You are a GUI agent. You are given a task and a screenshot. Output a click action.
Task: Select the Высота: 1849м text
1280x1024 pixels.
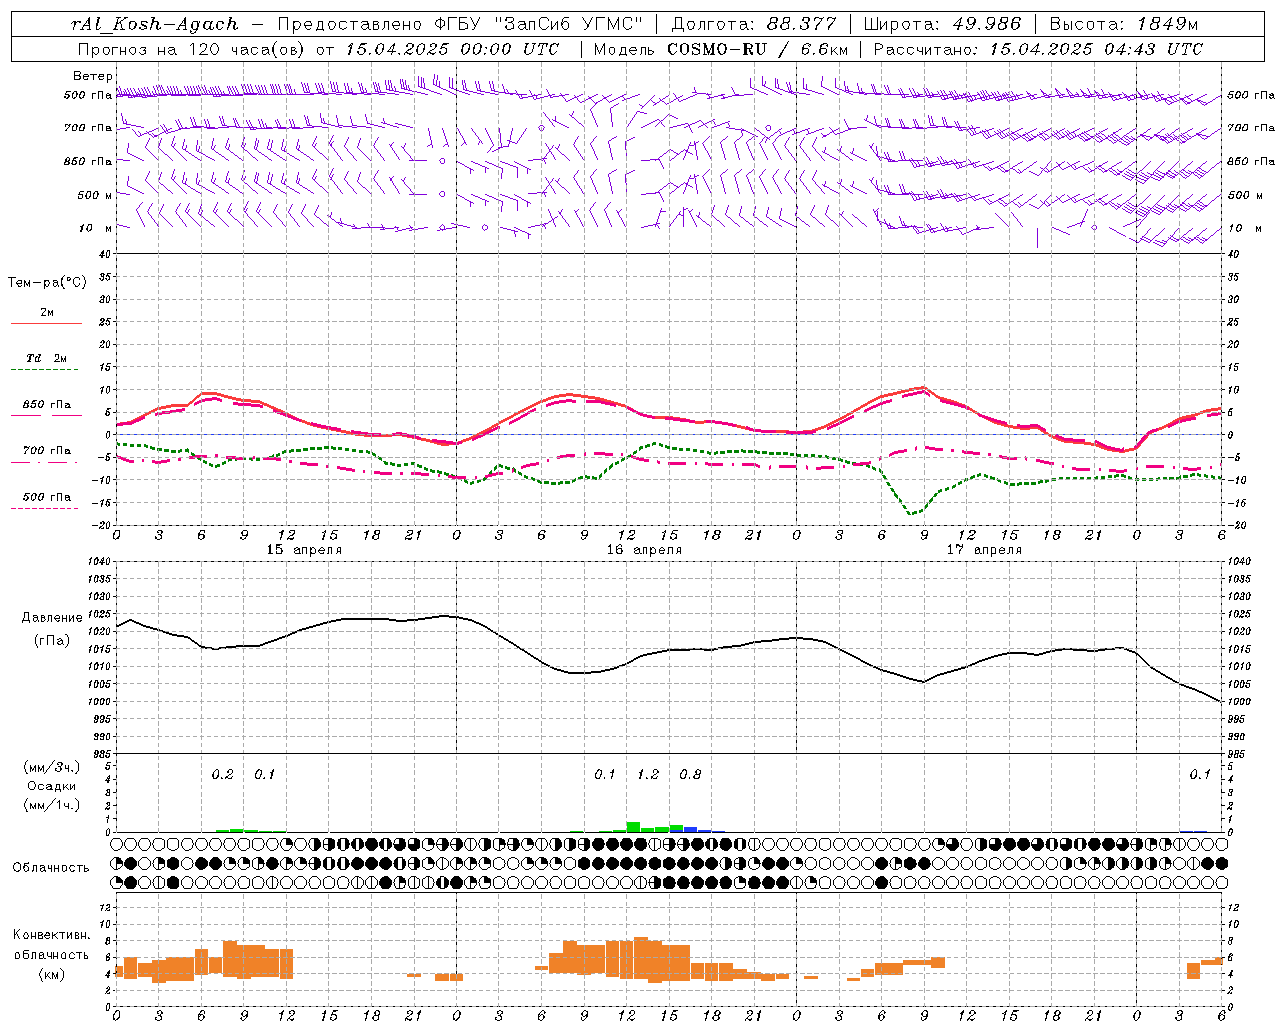(x=1123, y=24)
